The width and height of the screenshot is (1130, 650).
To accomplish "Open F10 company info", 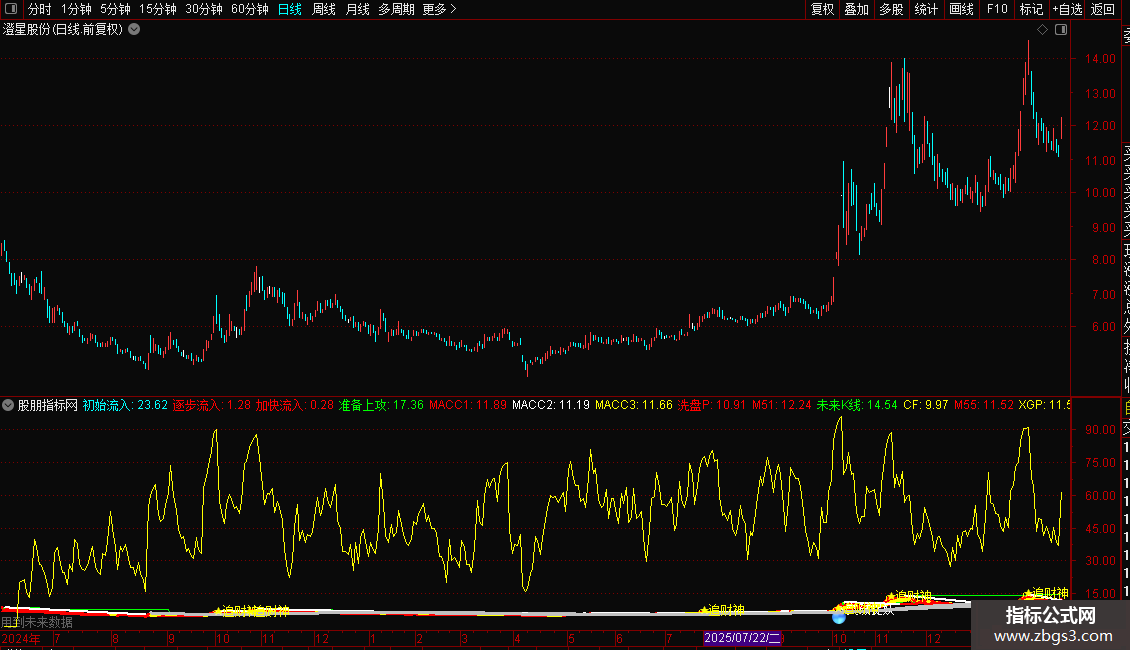I will (997, 9).
